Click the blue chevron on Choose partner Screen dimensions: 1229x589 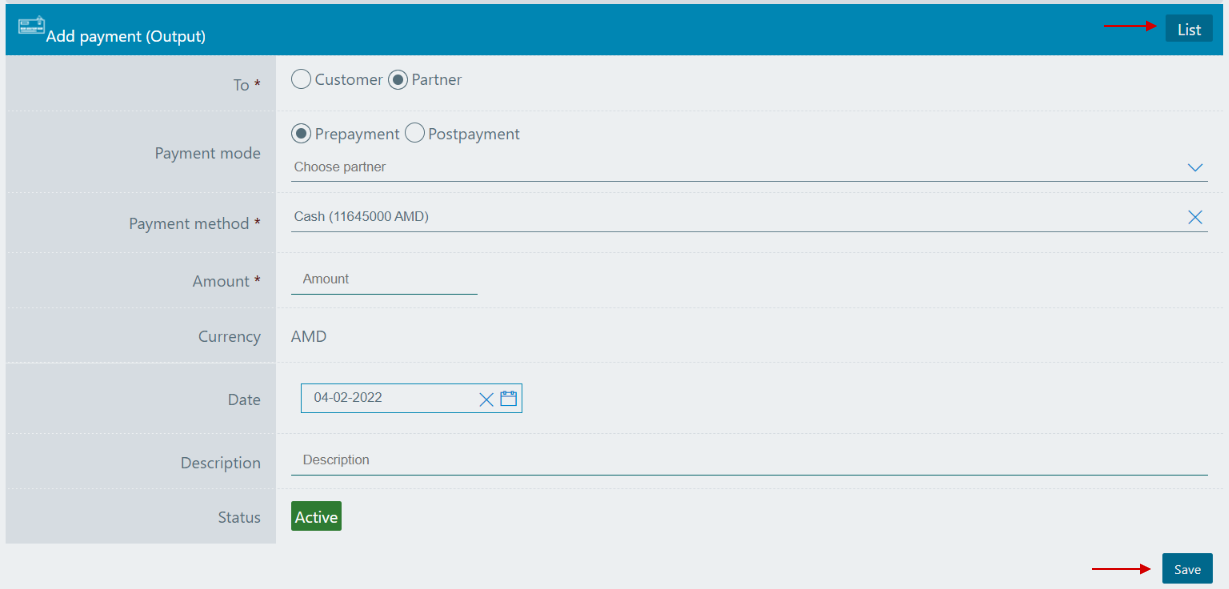[1194, 167]
